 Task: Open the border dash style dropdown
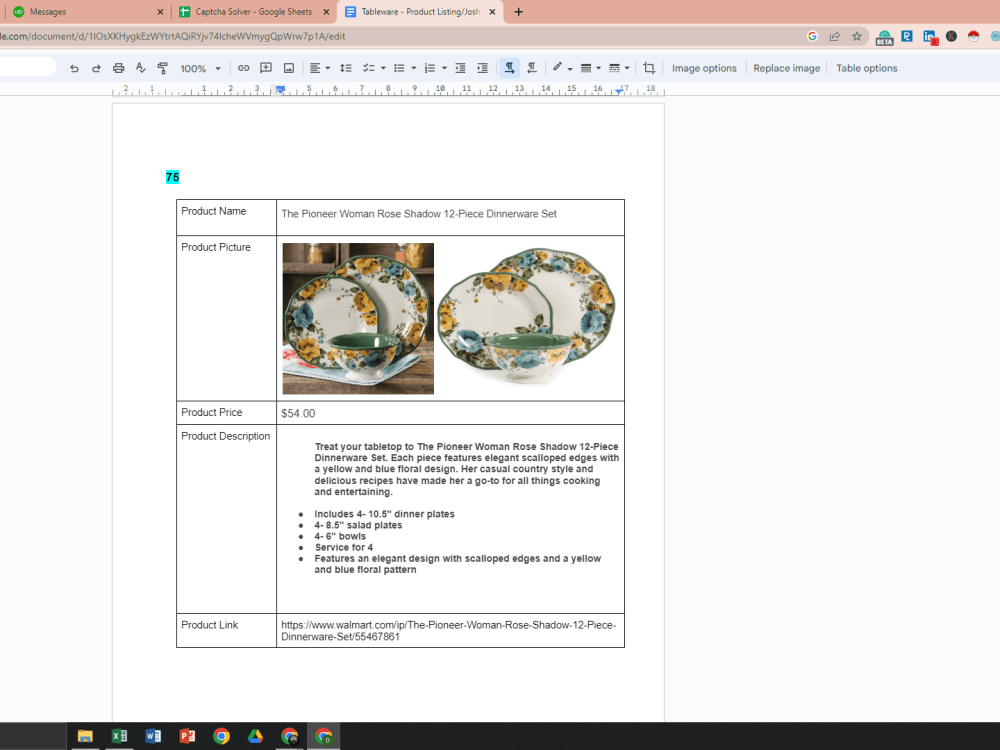pyautogui.click(x=619, y=68)
